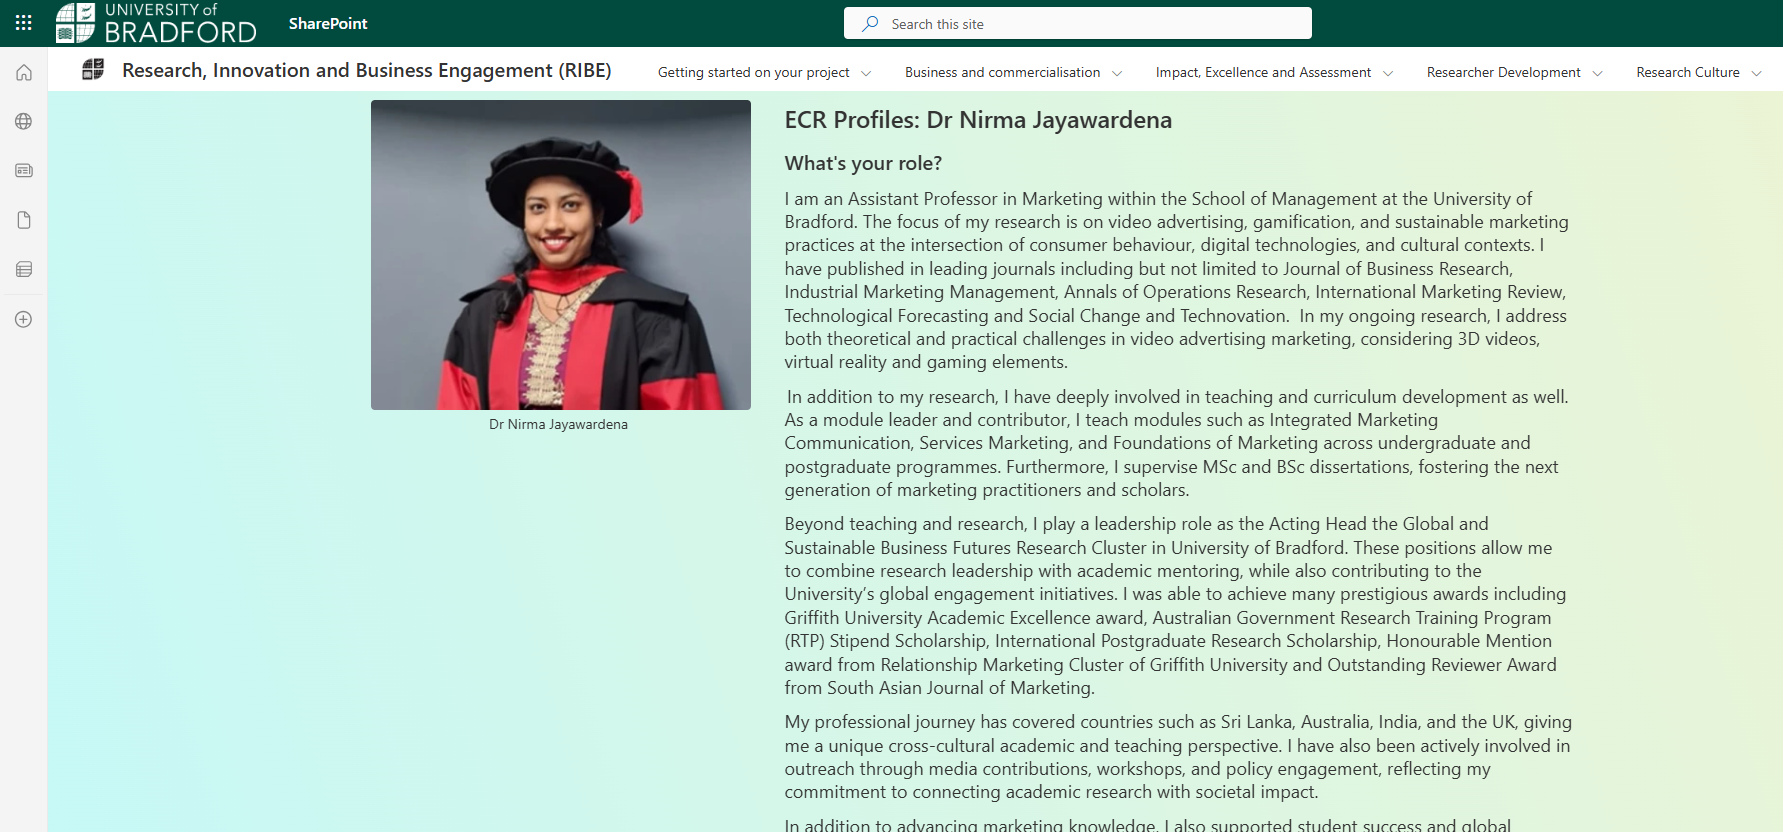Open the Research Culture menu item
Image resolution: width=1783 pixels, height=832 pixels.
point(1687,72)
